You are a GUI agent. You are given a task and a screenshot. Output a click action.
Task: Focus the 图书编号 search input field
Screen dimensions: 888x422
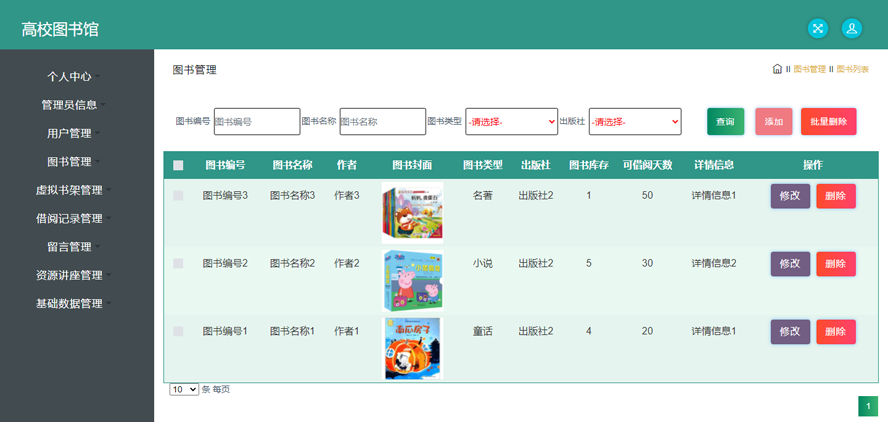257,121
